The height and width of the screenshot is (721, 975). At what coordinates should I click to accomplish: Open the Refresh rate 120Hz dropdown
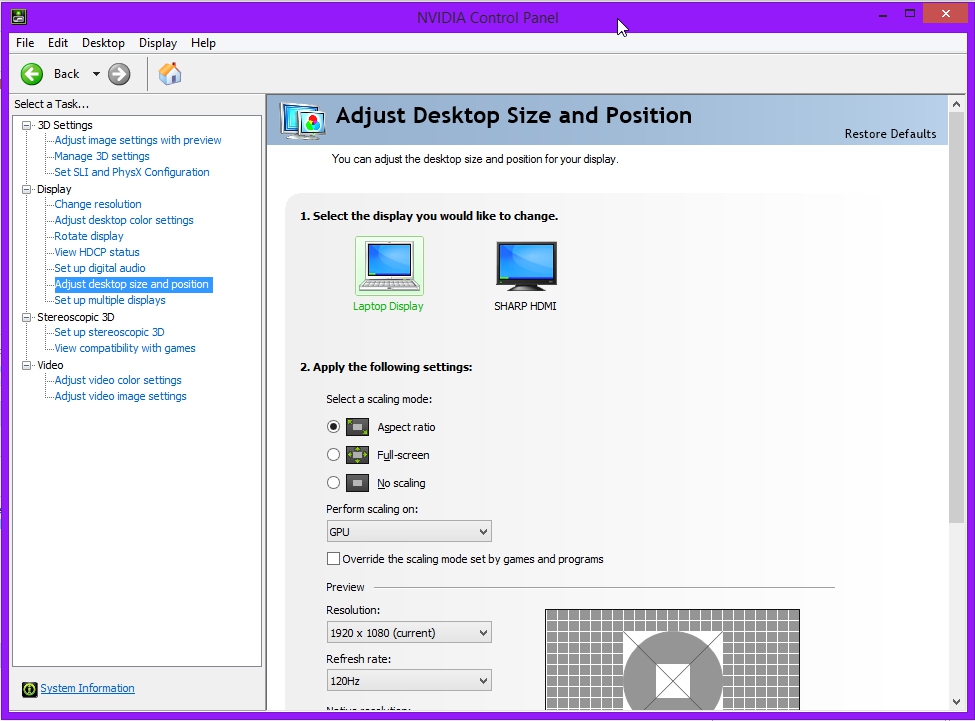point(409,681)
